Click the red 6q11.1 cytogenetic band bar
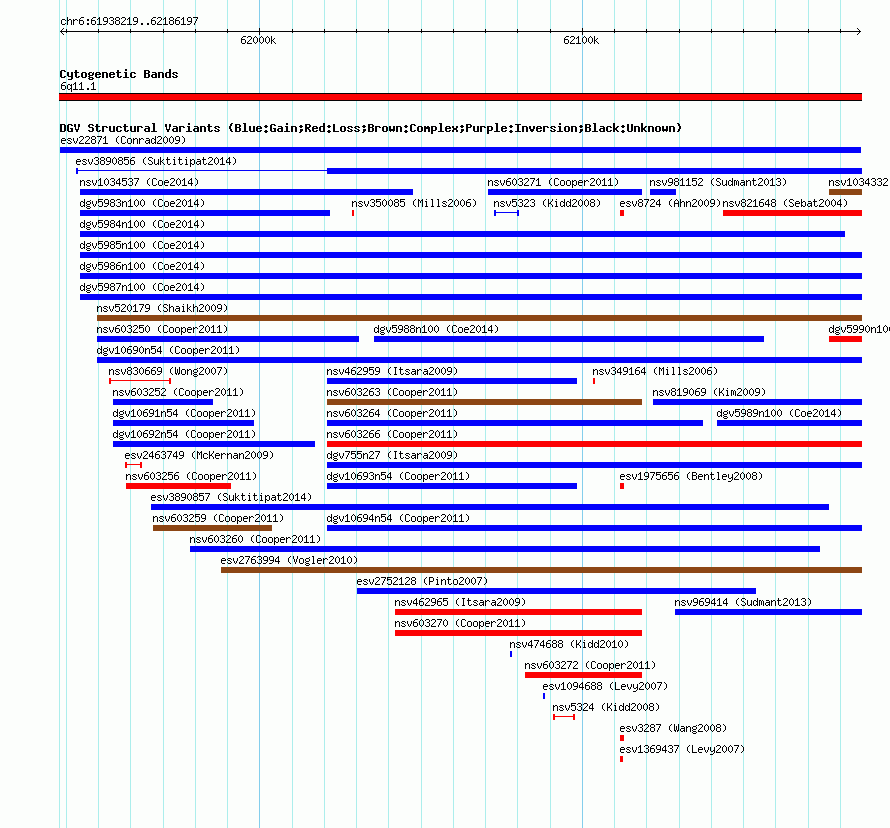Image resolution: width=890 pixels, height=828 pixels. [x=460, y=97]
